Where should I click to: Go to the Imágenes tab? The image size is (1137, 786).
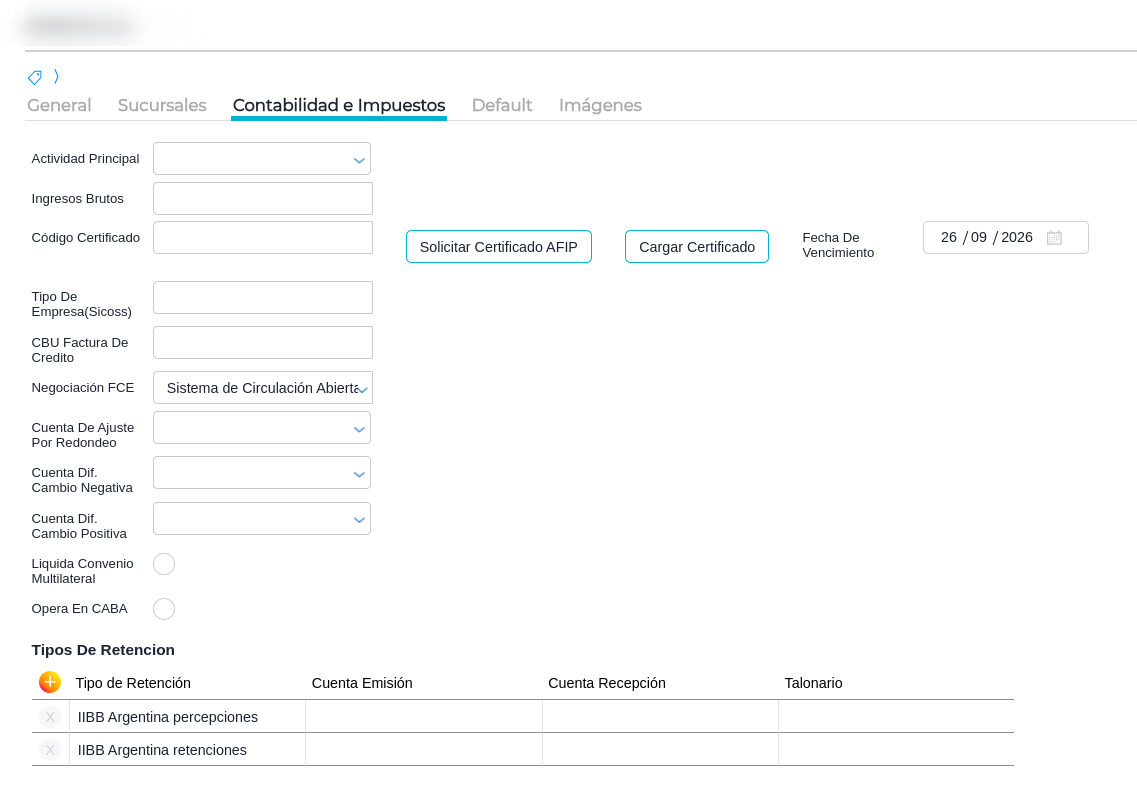(x=600, y=105)
